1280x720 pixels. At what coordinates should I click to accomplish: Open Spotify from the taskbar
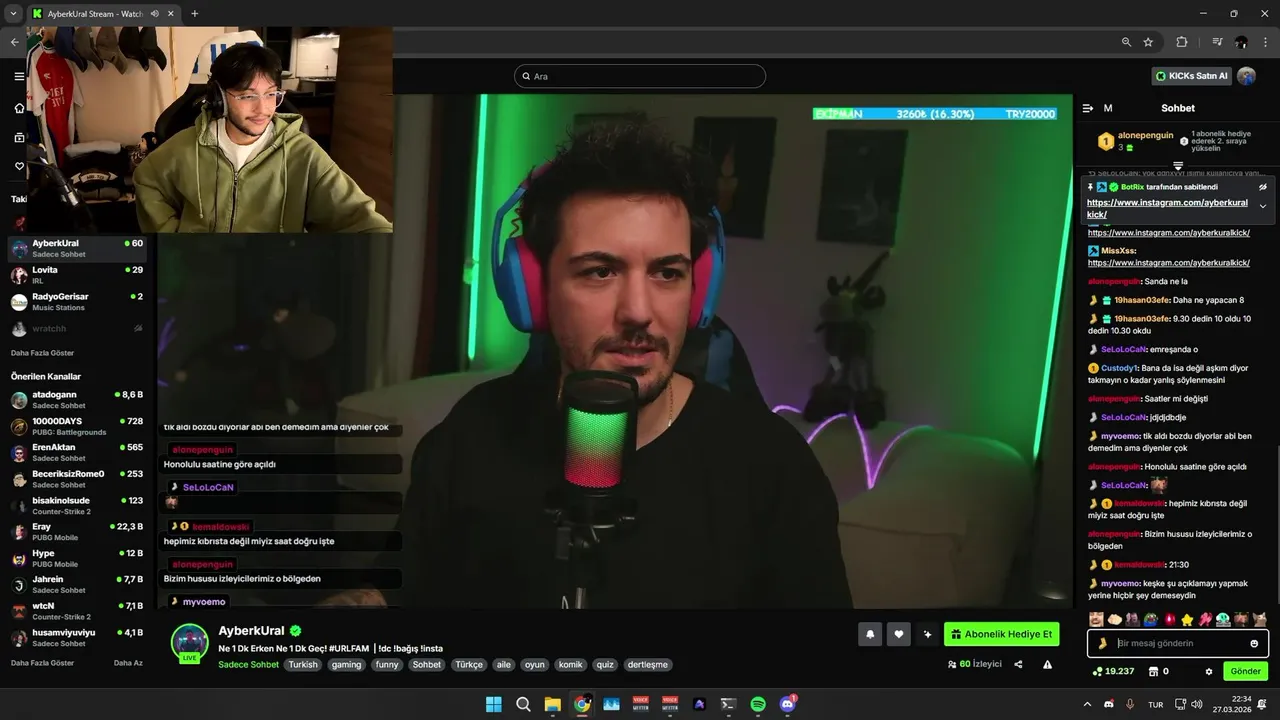click(x=758, y=704)
